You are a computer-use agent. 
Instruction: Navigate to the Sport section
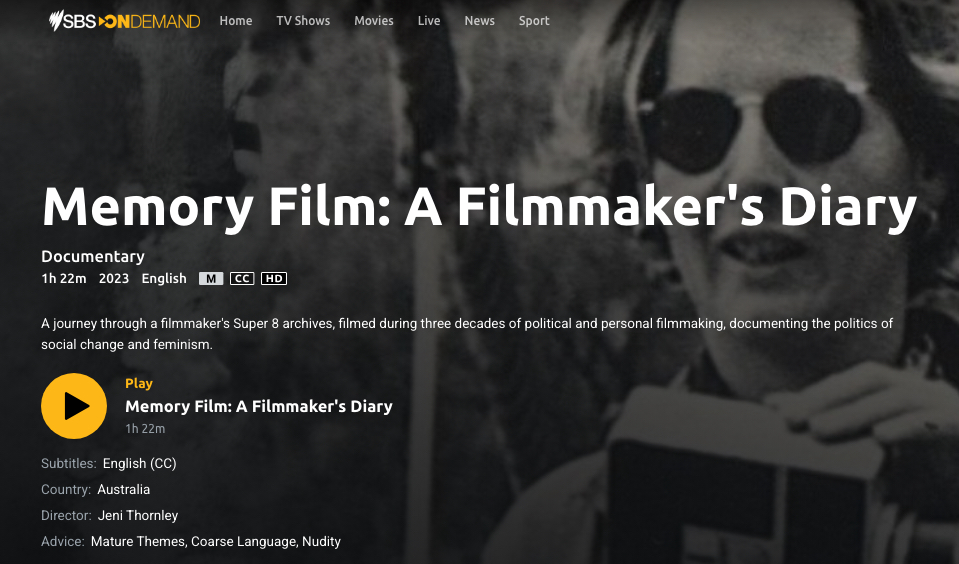point(534,21)
